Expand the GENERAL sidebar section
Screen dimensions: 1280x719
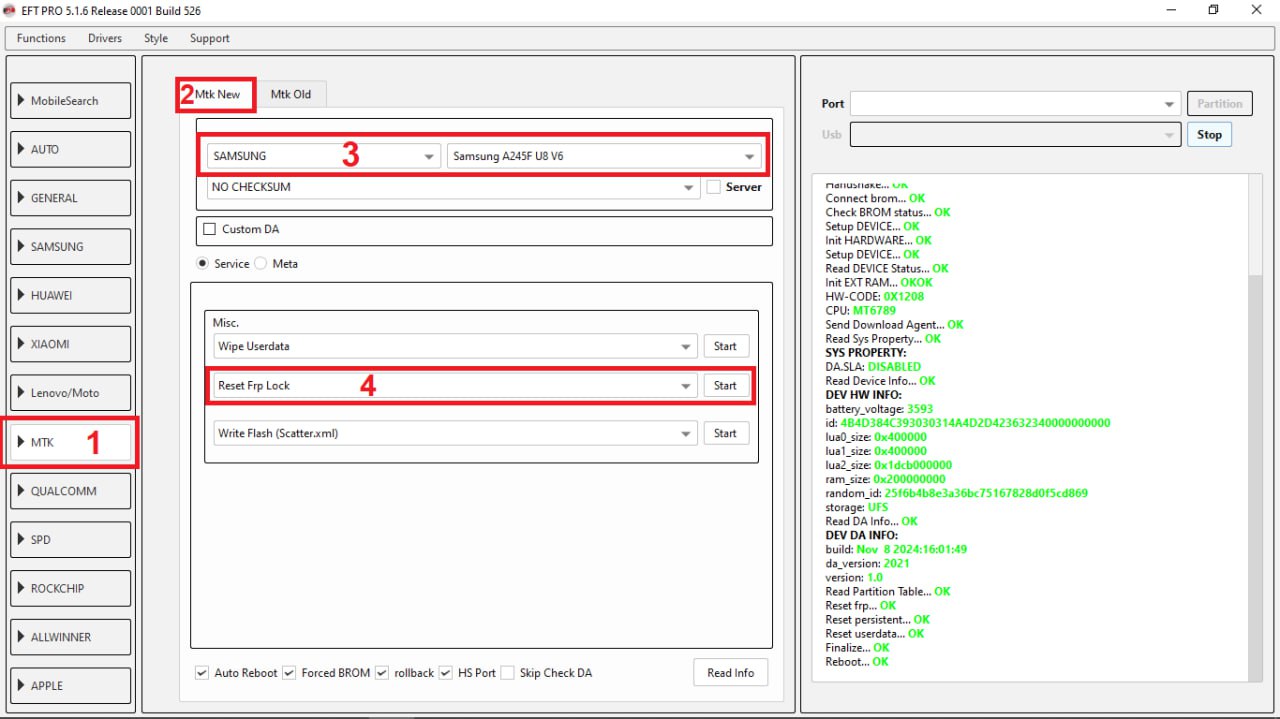pos(70,198)
